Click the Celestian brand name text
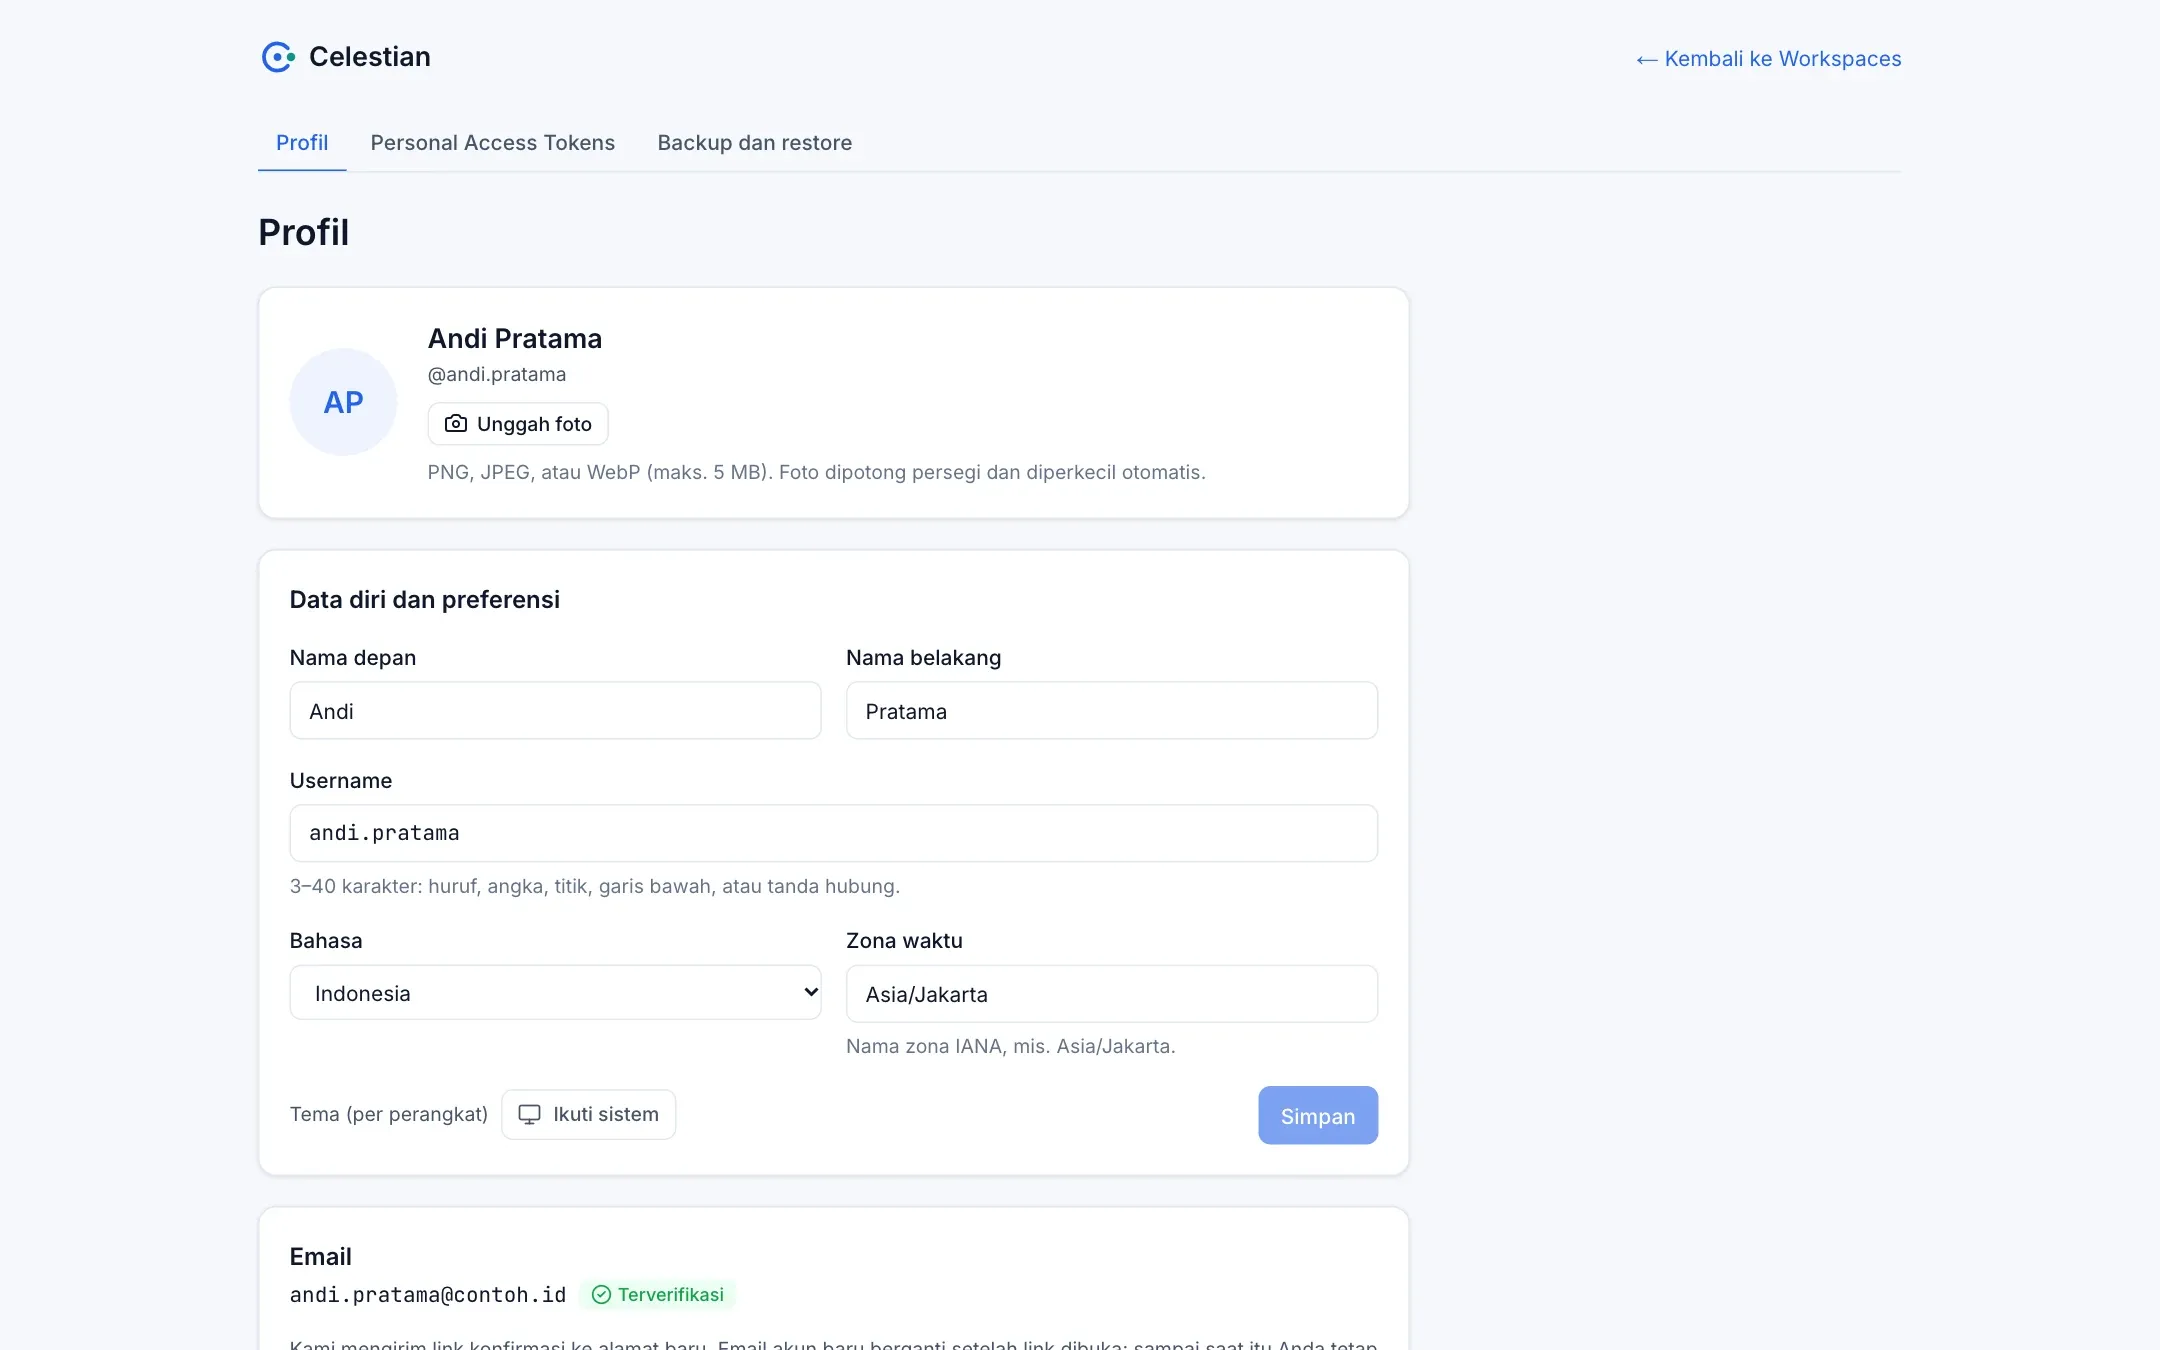Viewport: 2160px width, 1350px height. point(370,57)
